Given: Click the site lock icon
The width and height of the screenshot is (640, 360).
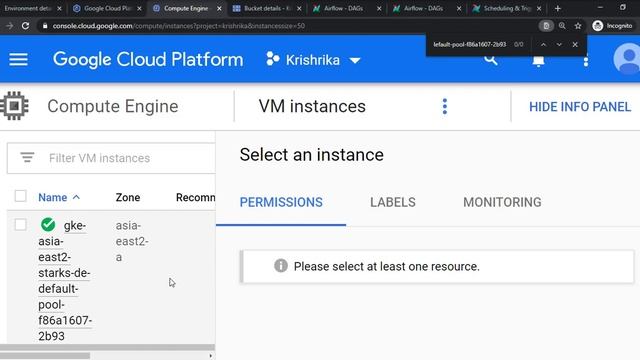Looking at the screenshot, I should click(x=45, y=26).
